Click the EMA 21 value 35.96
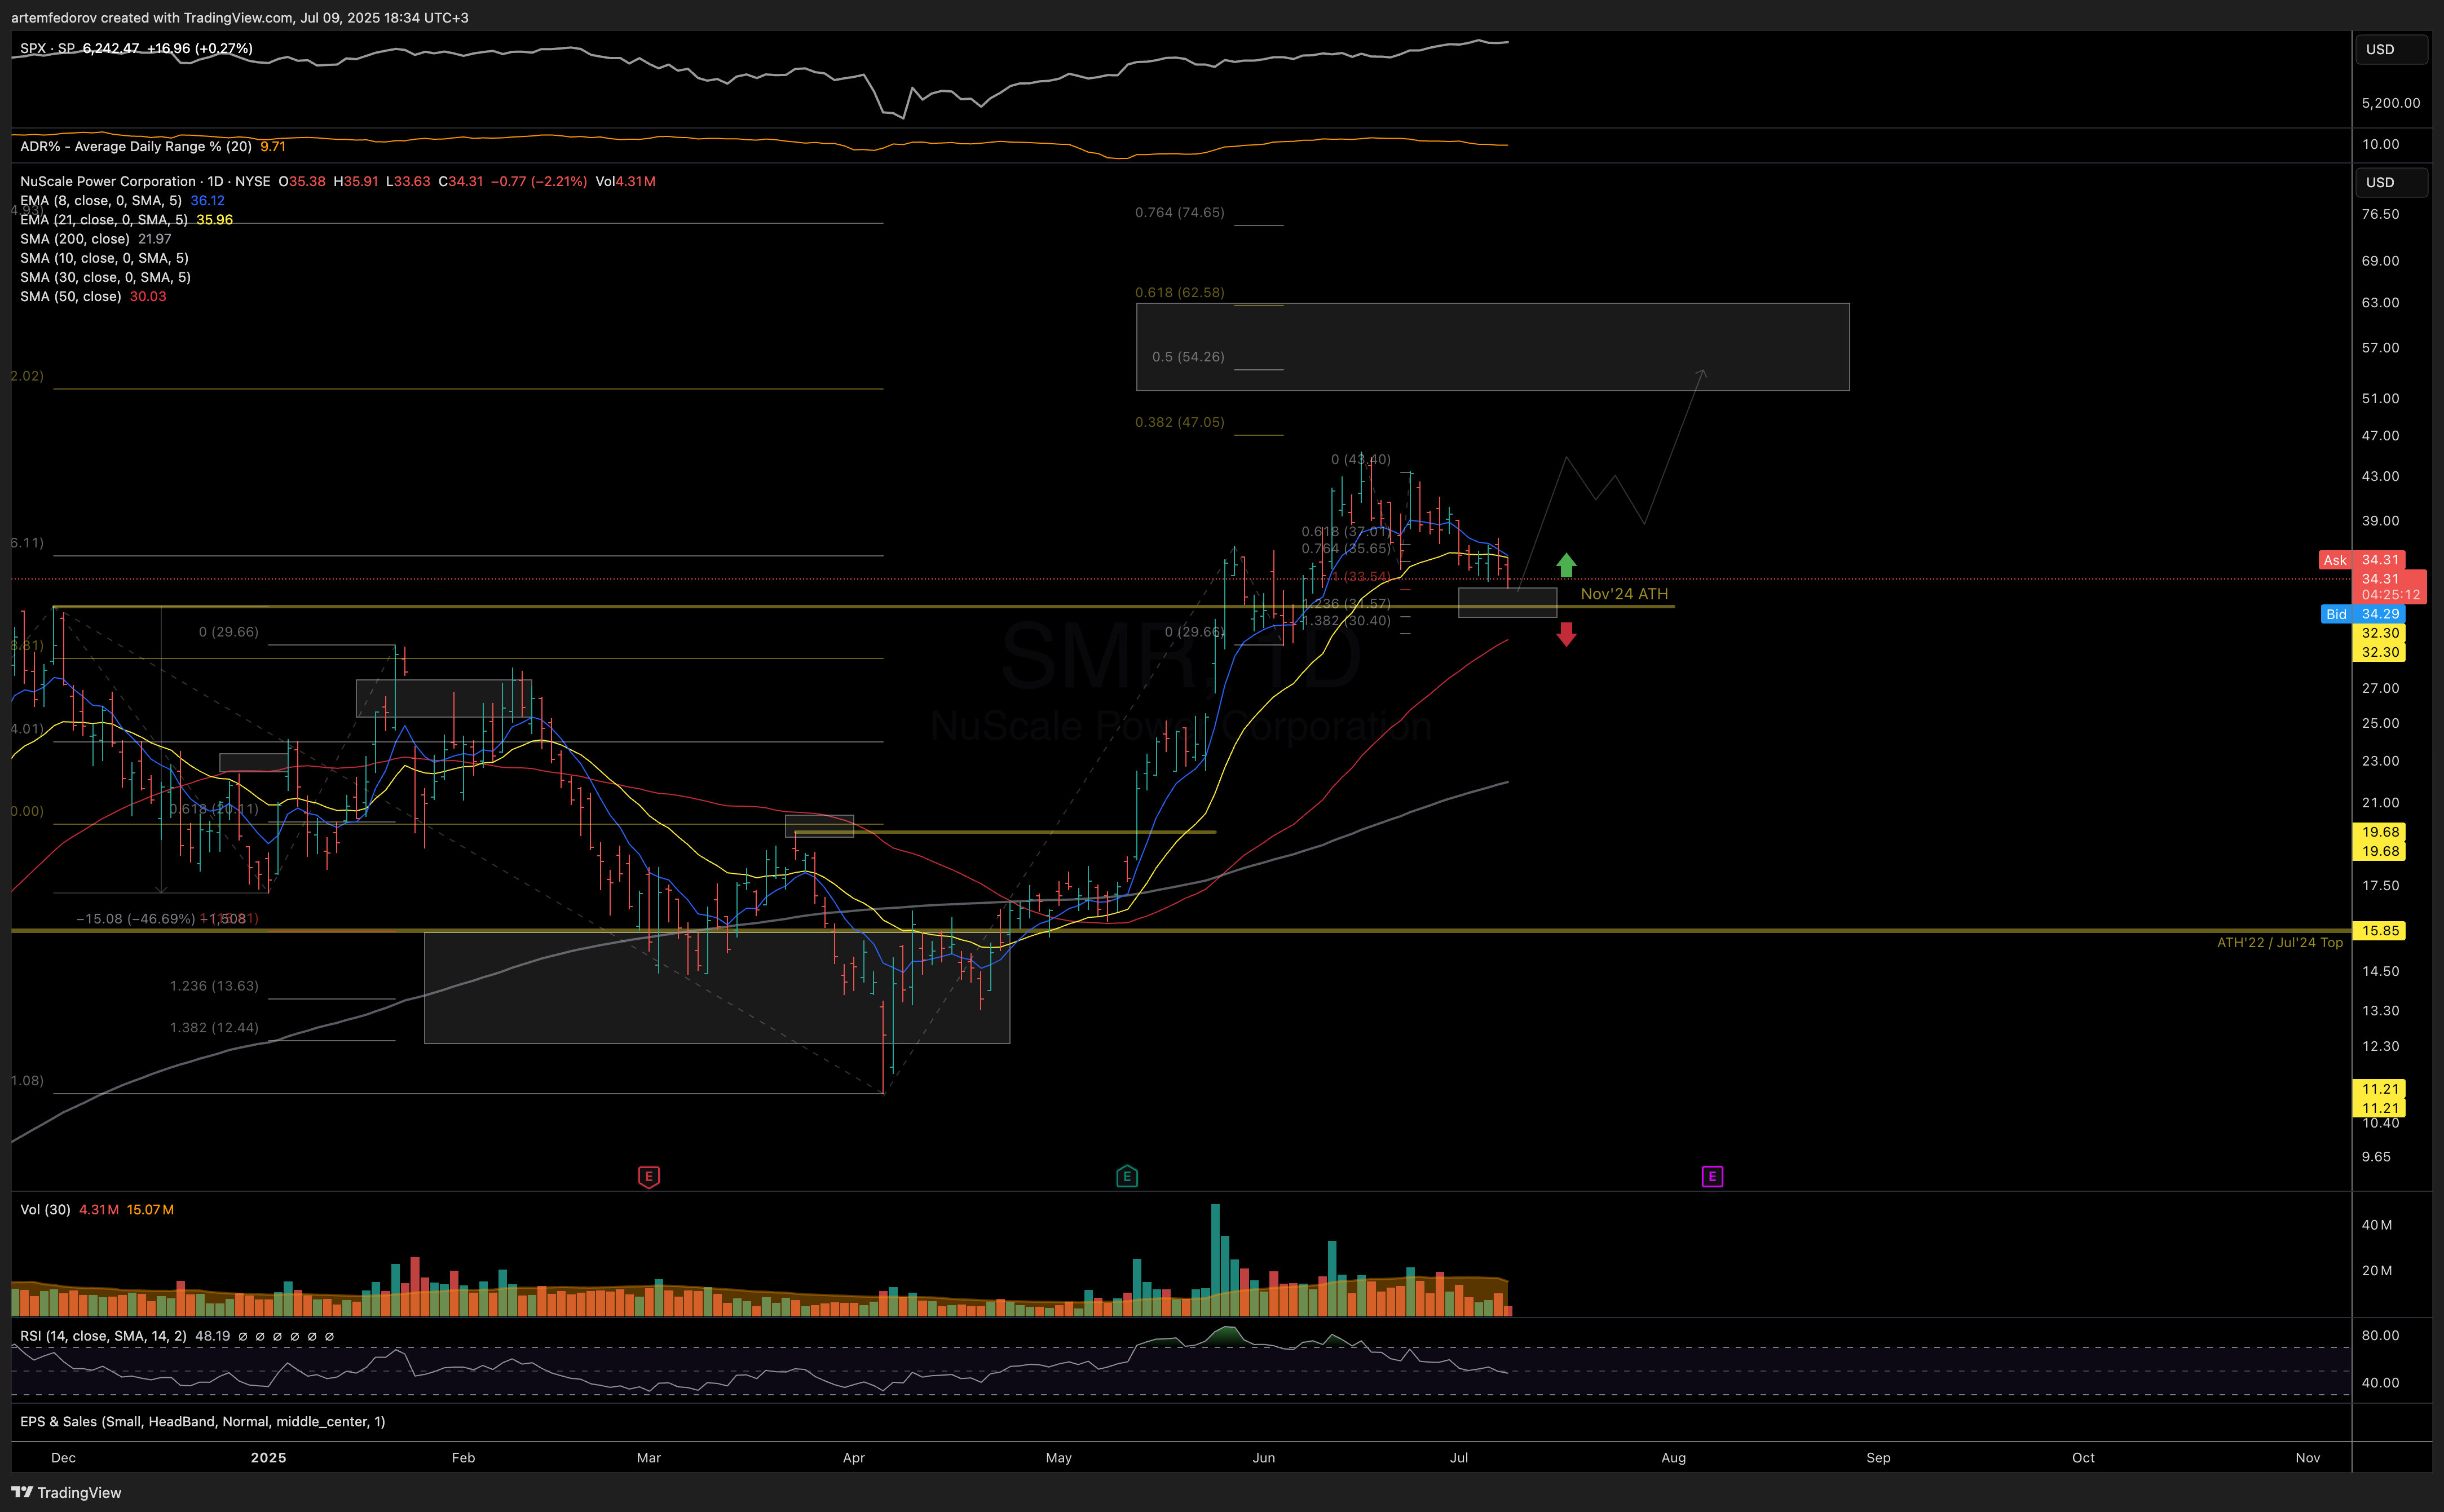The height and width of the screenshot is (1512, 2444). pyautogui.click(x=215, y=219)
